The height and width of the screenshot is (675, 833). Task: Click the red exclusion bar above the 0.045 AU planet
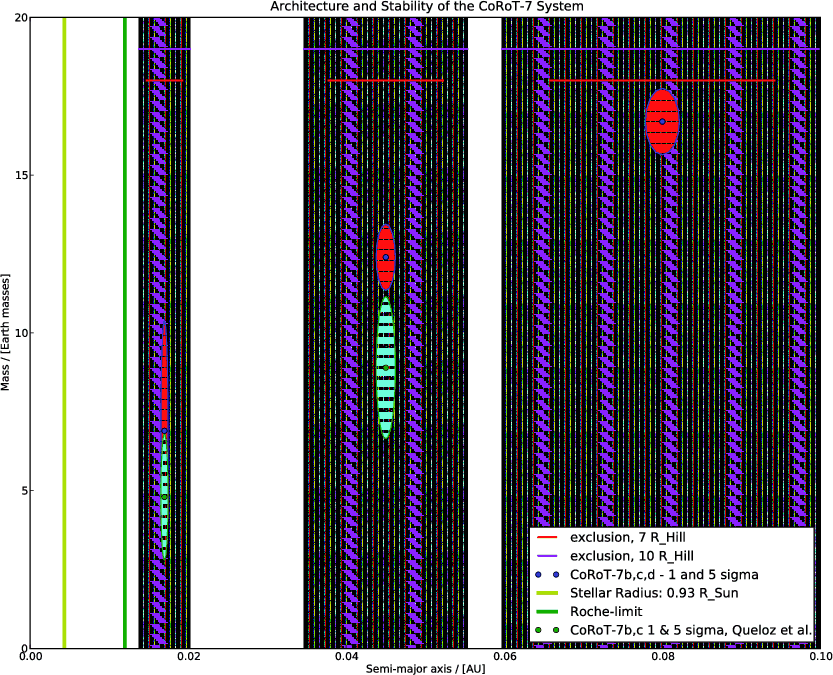(x=386, y=81)
